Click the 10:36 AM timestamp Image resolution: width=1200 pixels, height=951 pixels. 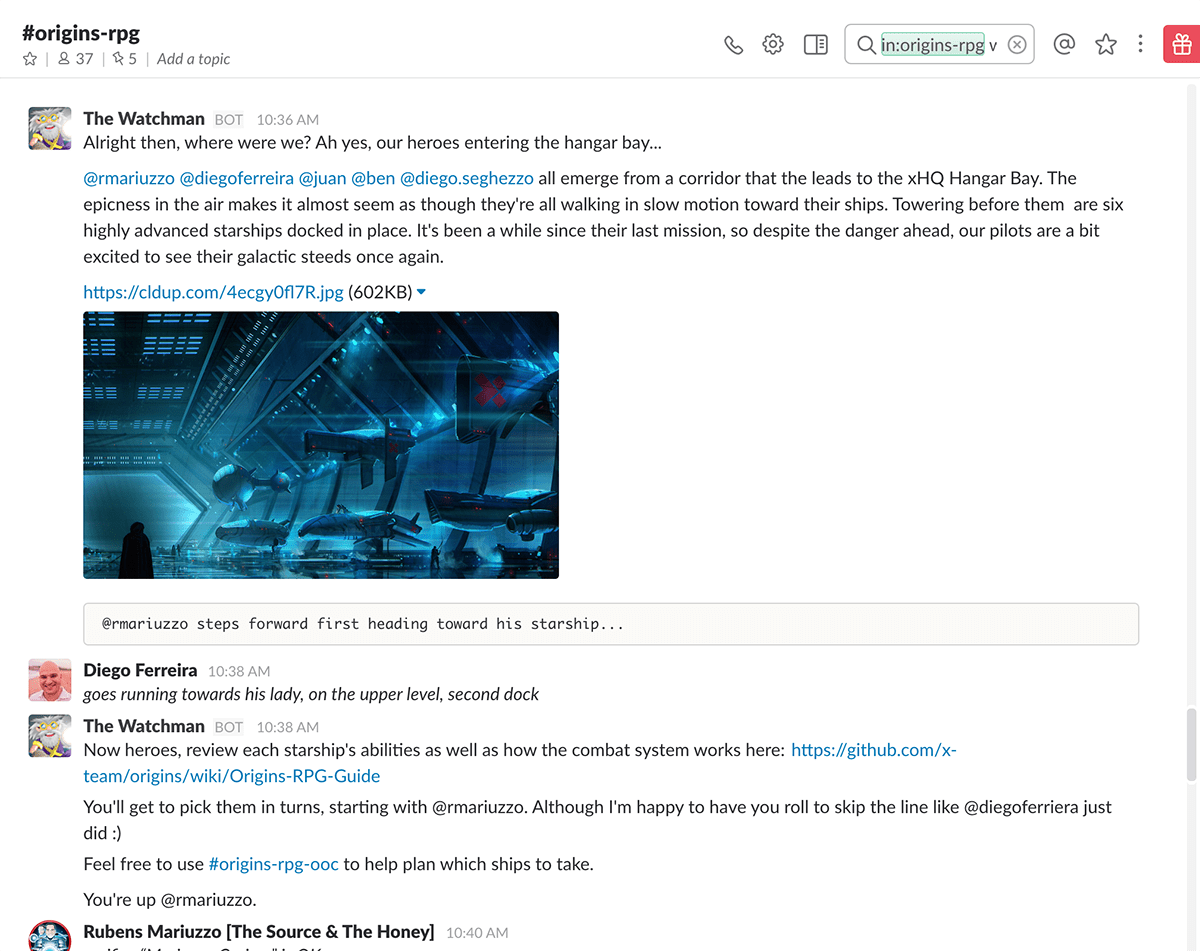(288, 120)
